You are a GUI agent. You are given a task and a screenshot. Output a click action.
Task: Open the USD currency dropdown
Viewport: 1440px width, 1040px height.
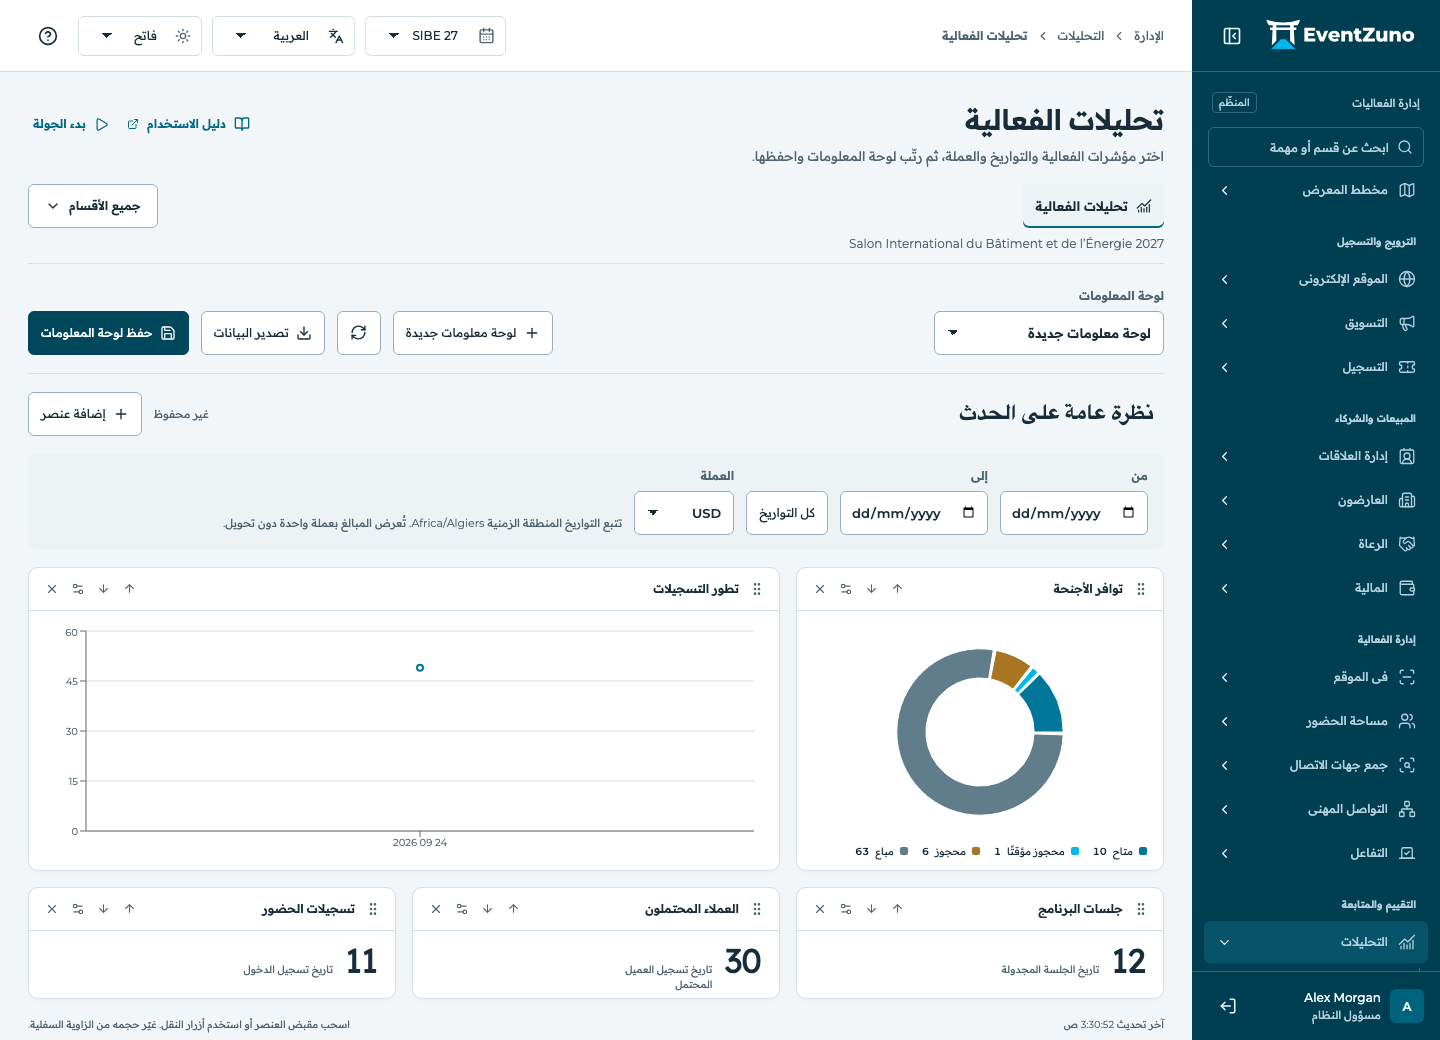pos(684,513)
